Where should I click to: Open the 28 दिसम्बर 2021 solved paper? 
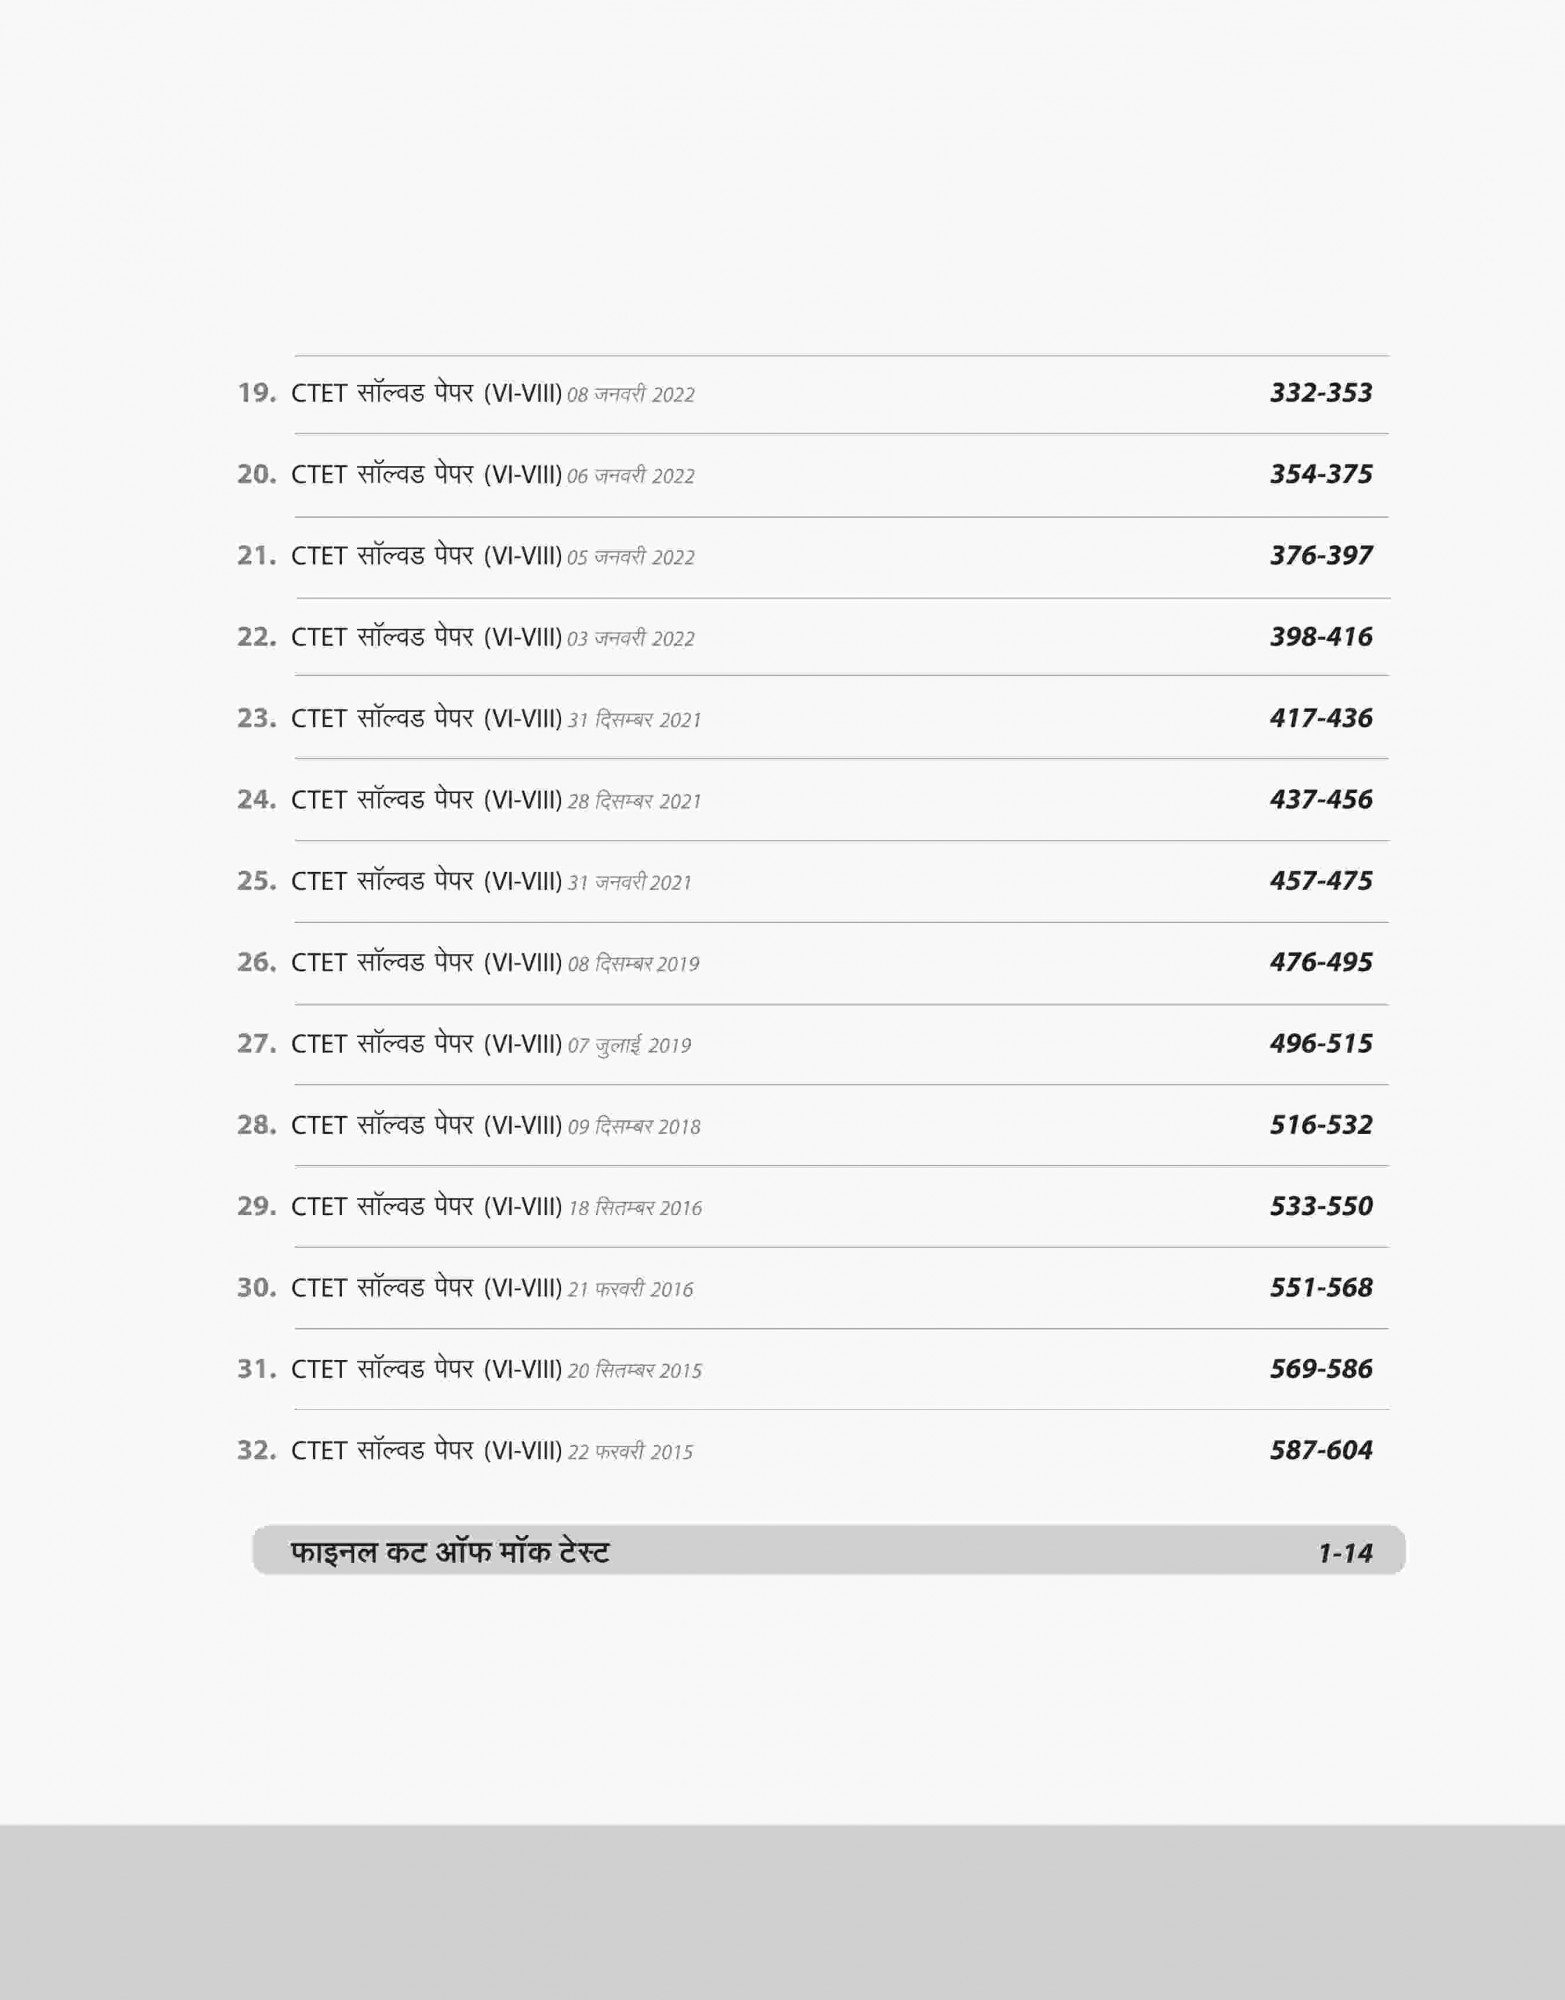point(468,800)
